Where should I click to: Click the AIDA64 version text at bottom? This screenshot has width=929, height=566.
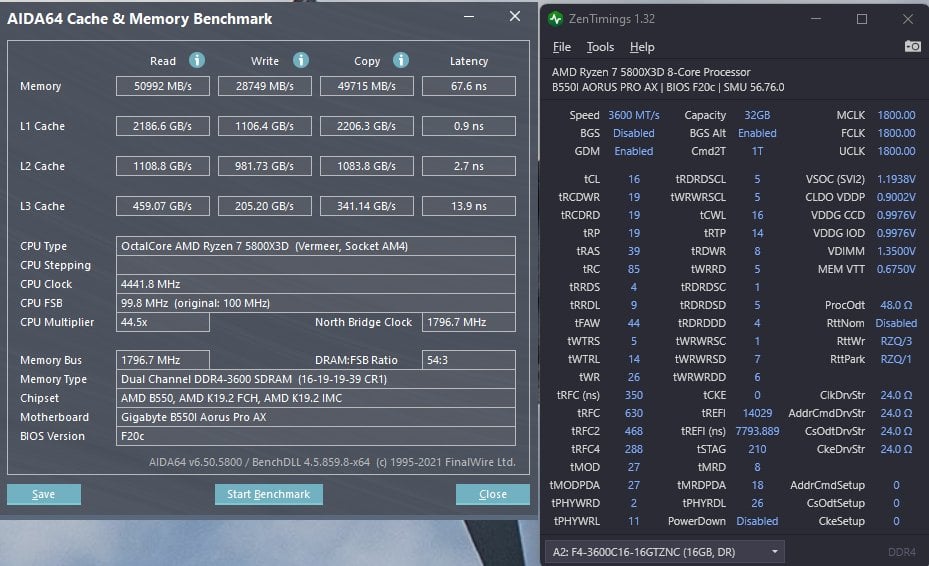point(332,462)
